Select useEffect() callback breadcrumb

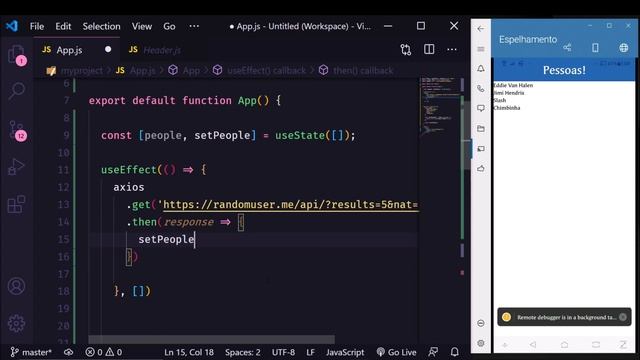[x=266, y=70]
